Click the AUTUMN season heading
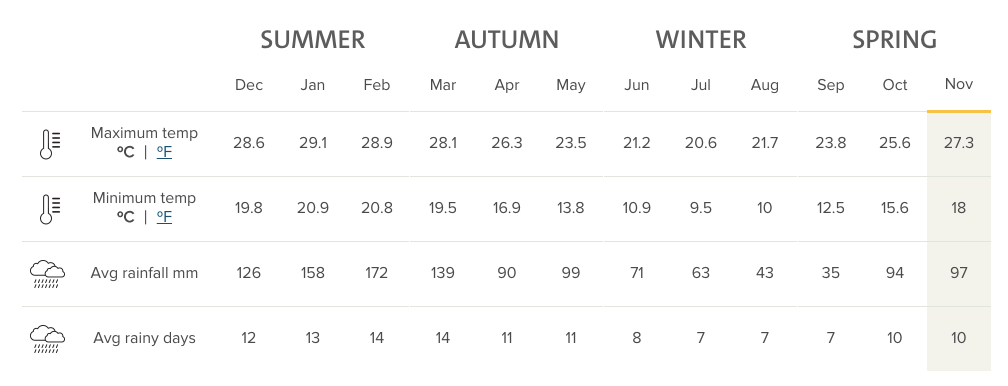This screenshot has width=1008, height=386. tap(507, 40)
